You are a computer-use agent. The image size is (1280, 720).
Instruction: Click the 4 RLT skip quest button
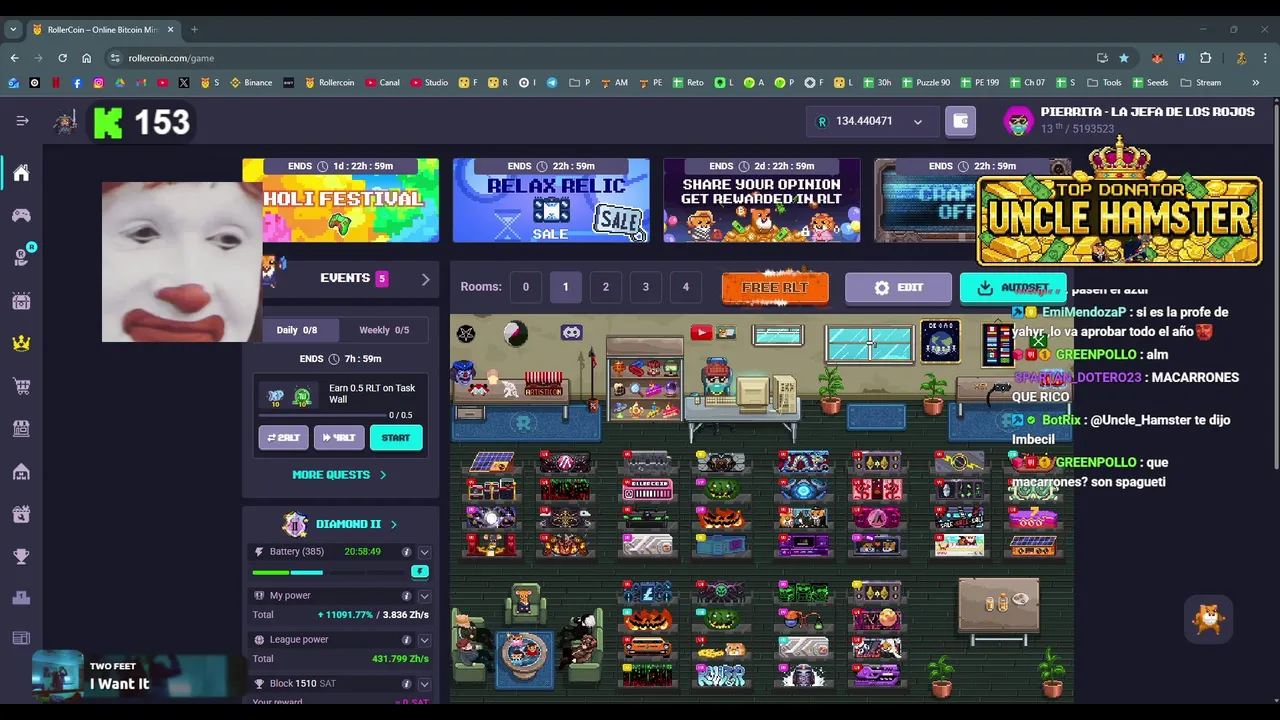[x=339, y=438]
